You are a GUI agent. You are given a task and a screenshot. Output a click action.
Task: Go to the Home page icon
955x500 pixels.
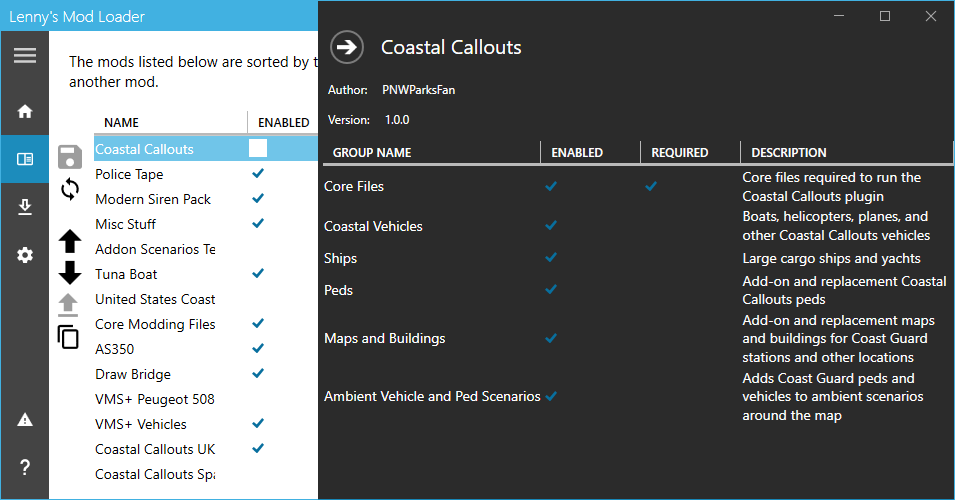[x=25, y=111]
